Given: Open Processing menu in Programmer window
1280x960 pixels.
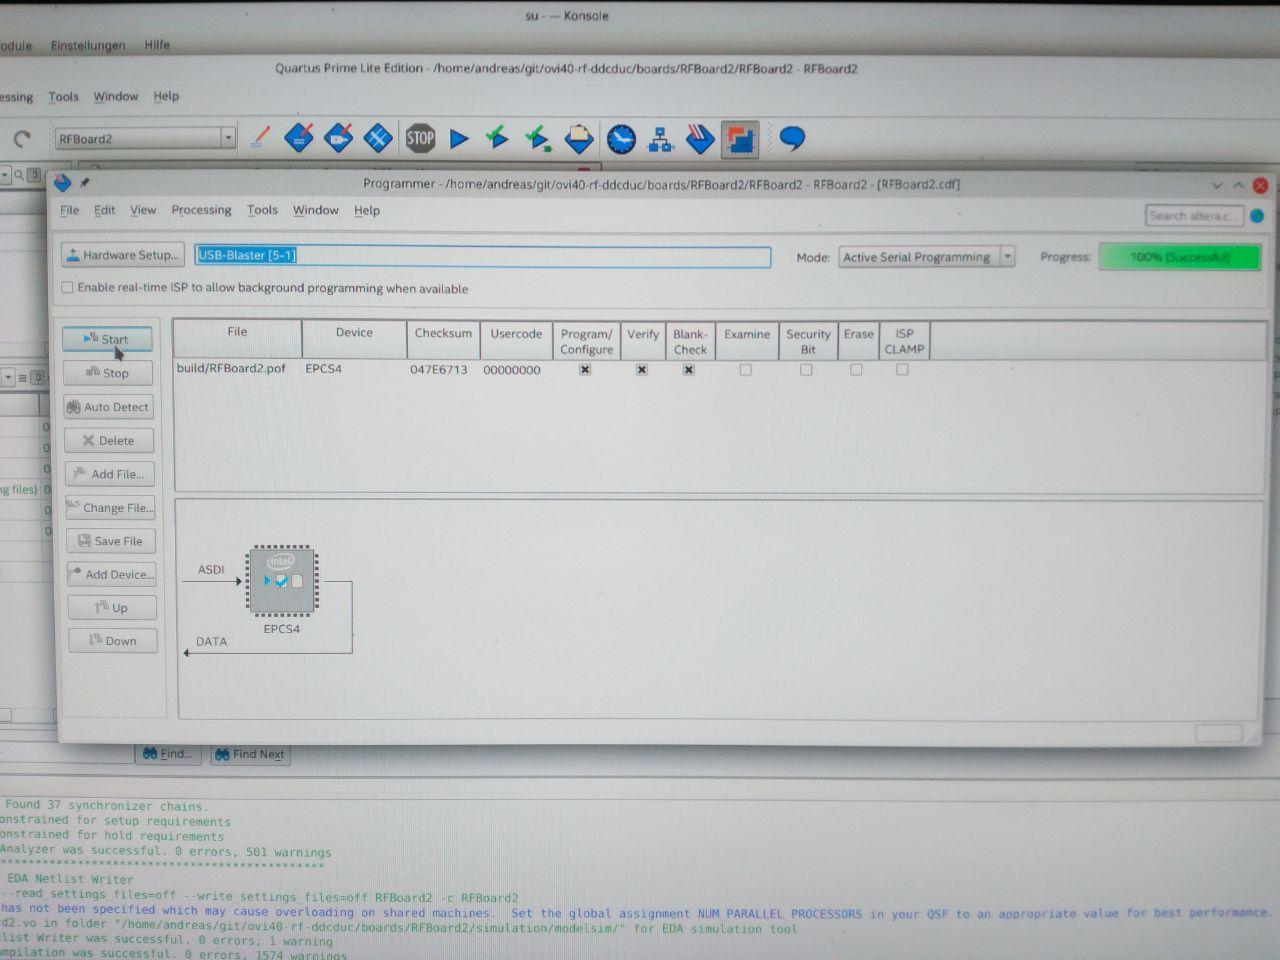Looking at the screenshot, I should (x=201, y=210).
